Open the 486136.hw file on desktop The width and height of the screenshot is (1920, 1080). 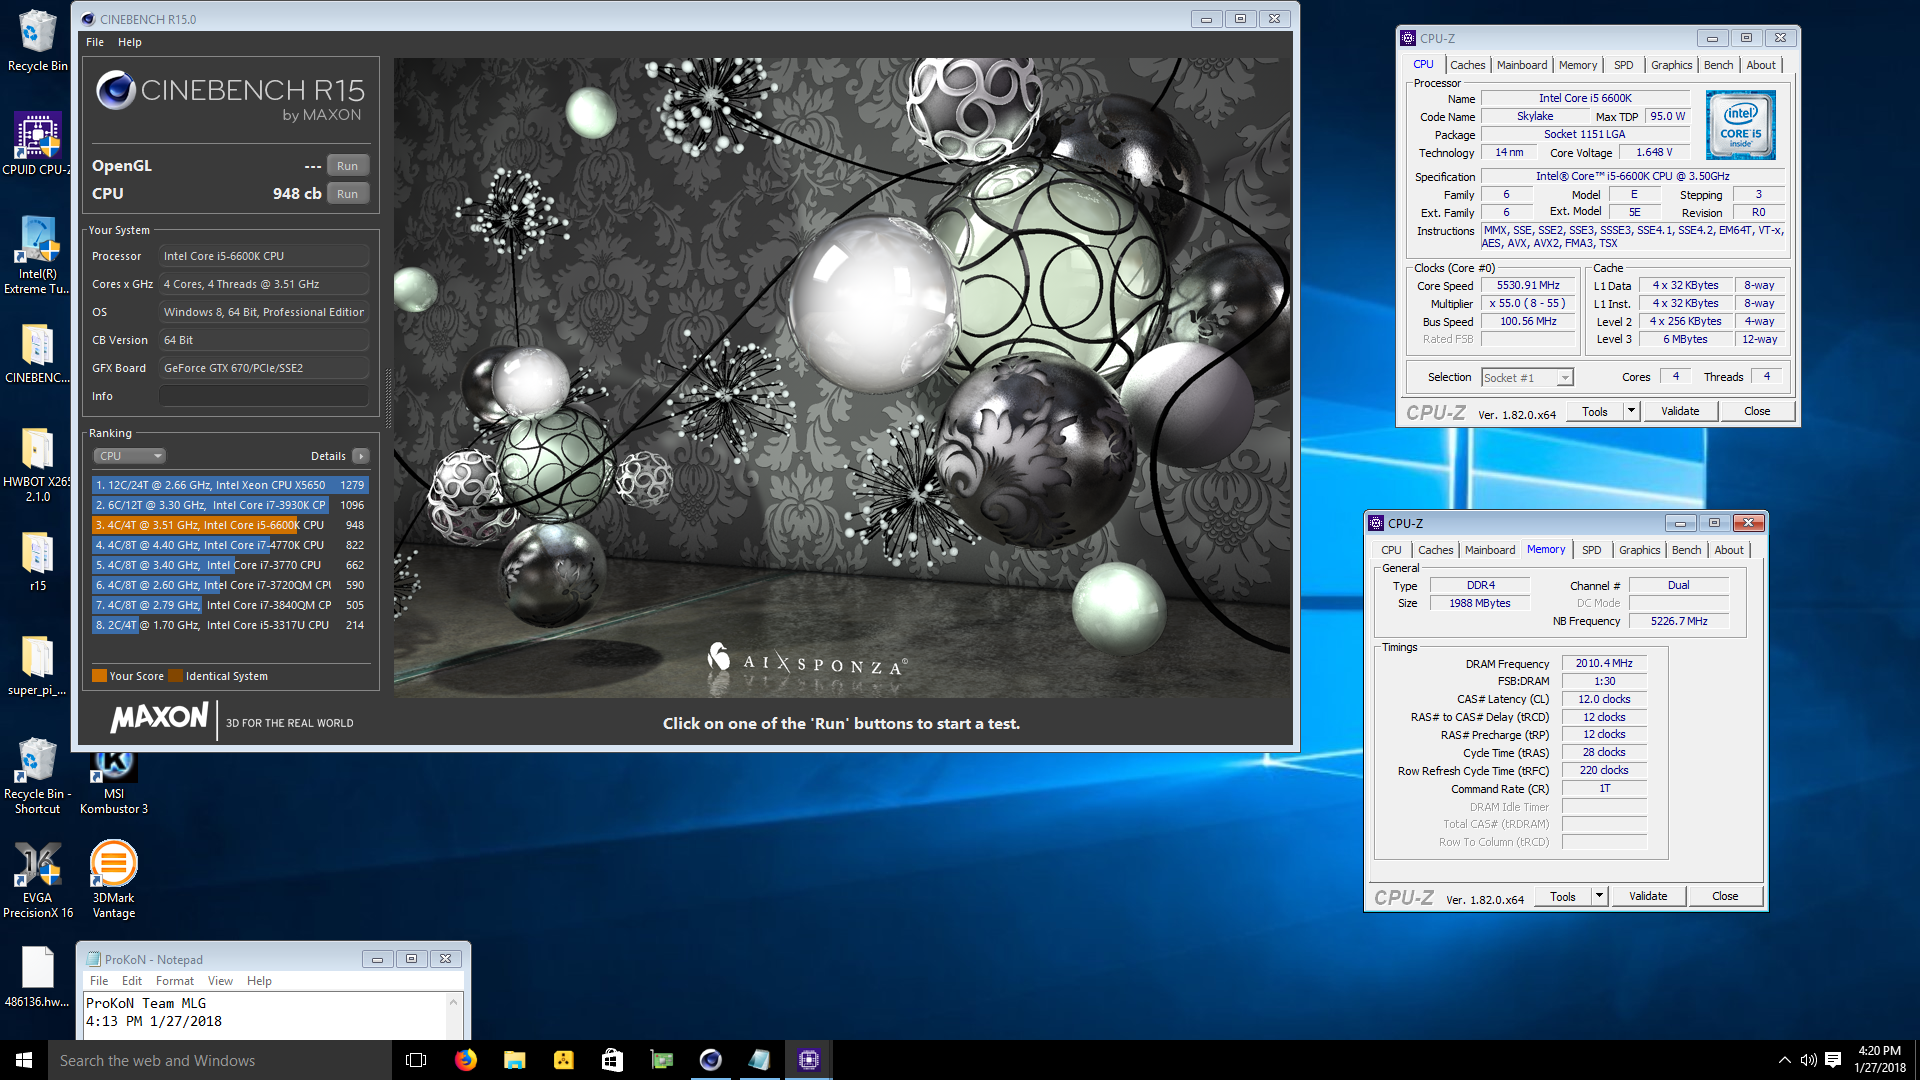point(37,977)
